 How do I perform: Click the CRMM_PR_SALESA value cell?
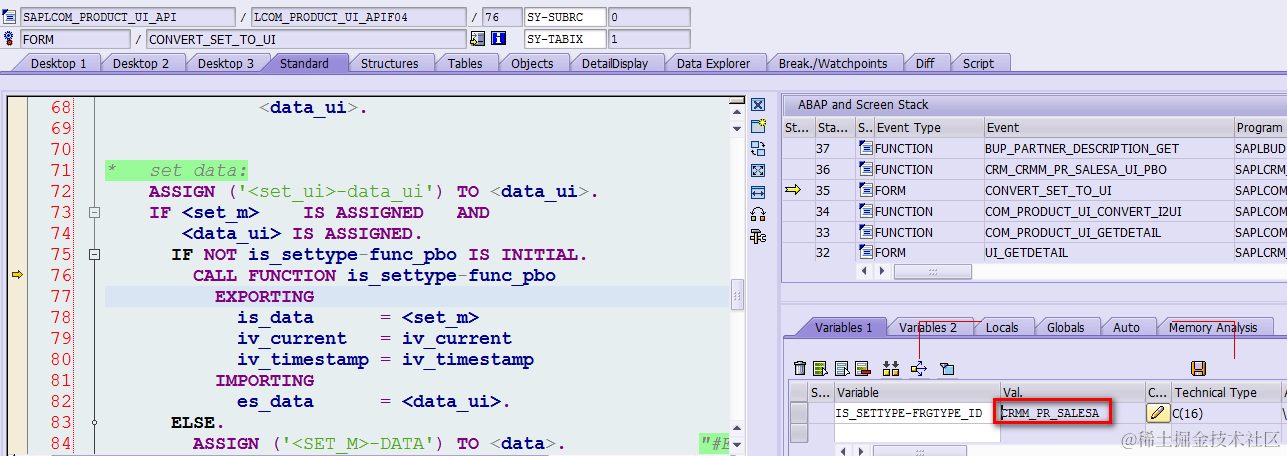coord(1073,413)
